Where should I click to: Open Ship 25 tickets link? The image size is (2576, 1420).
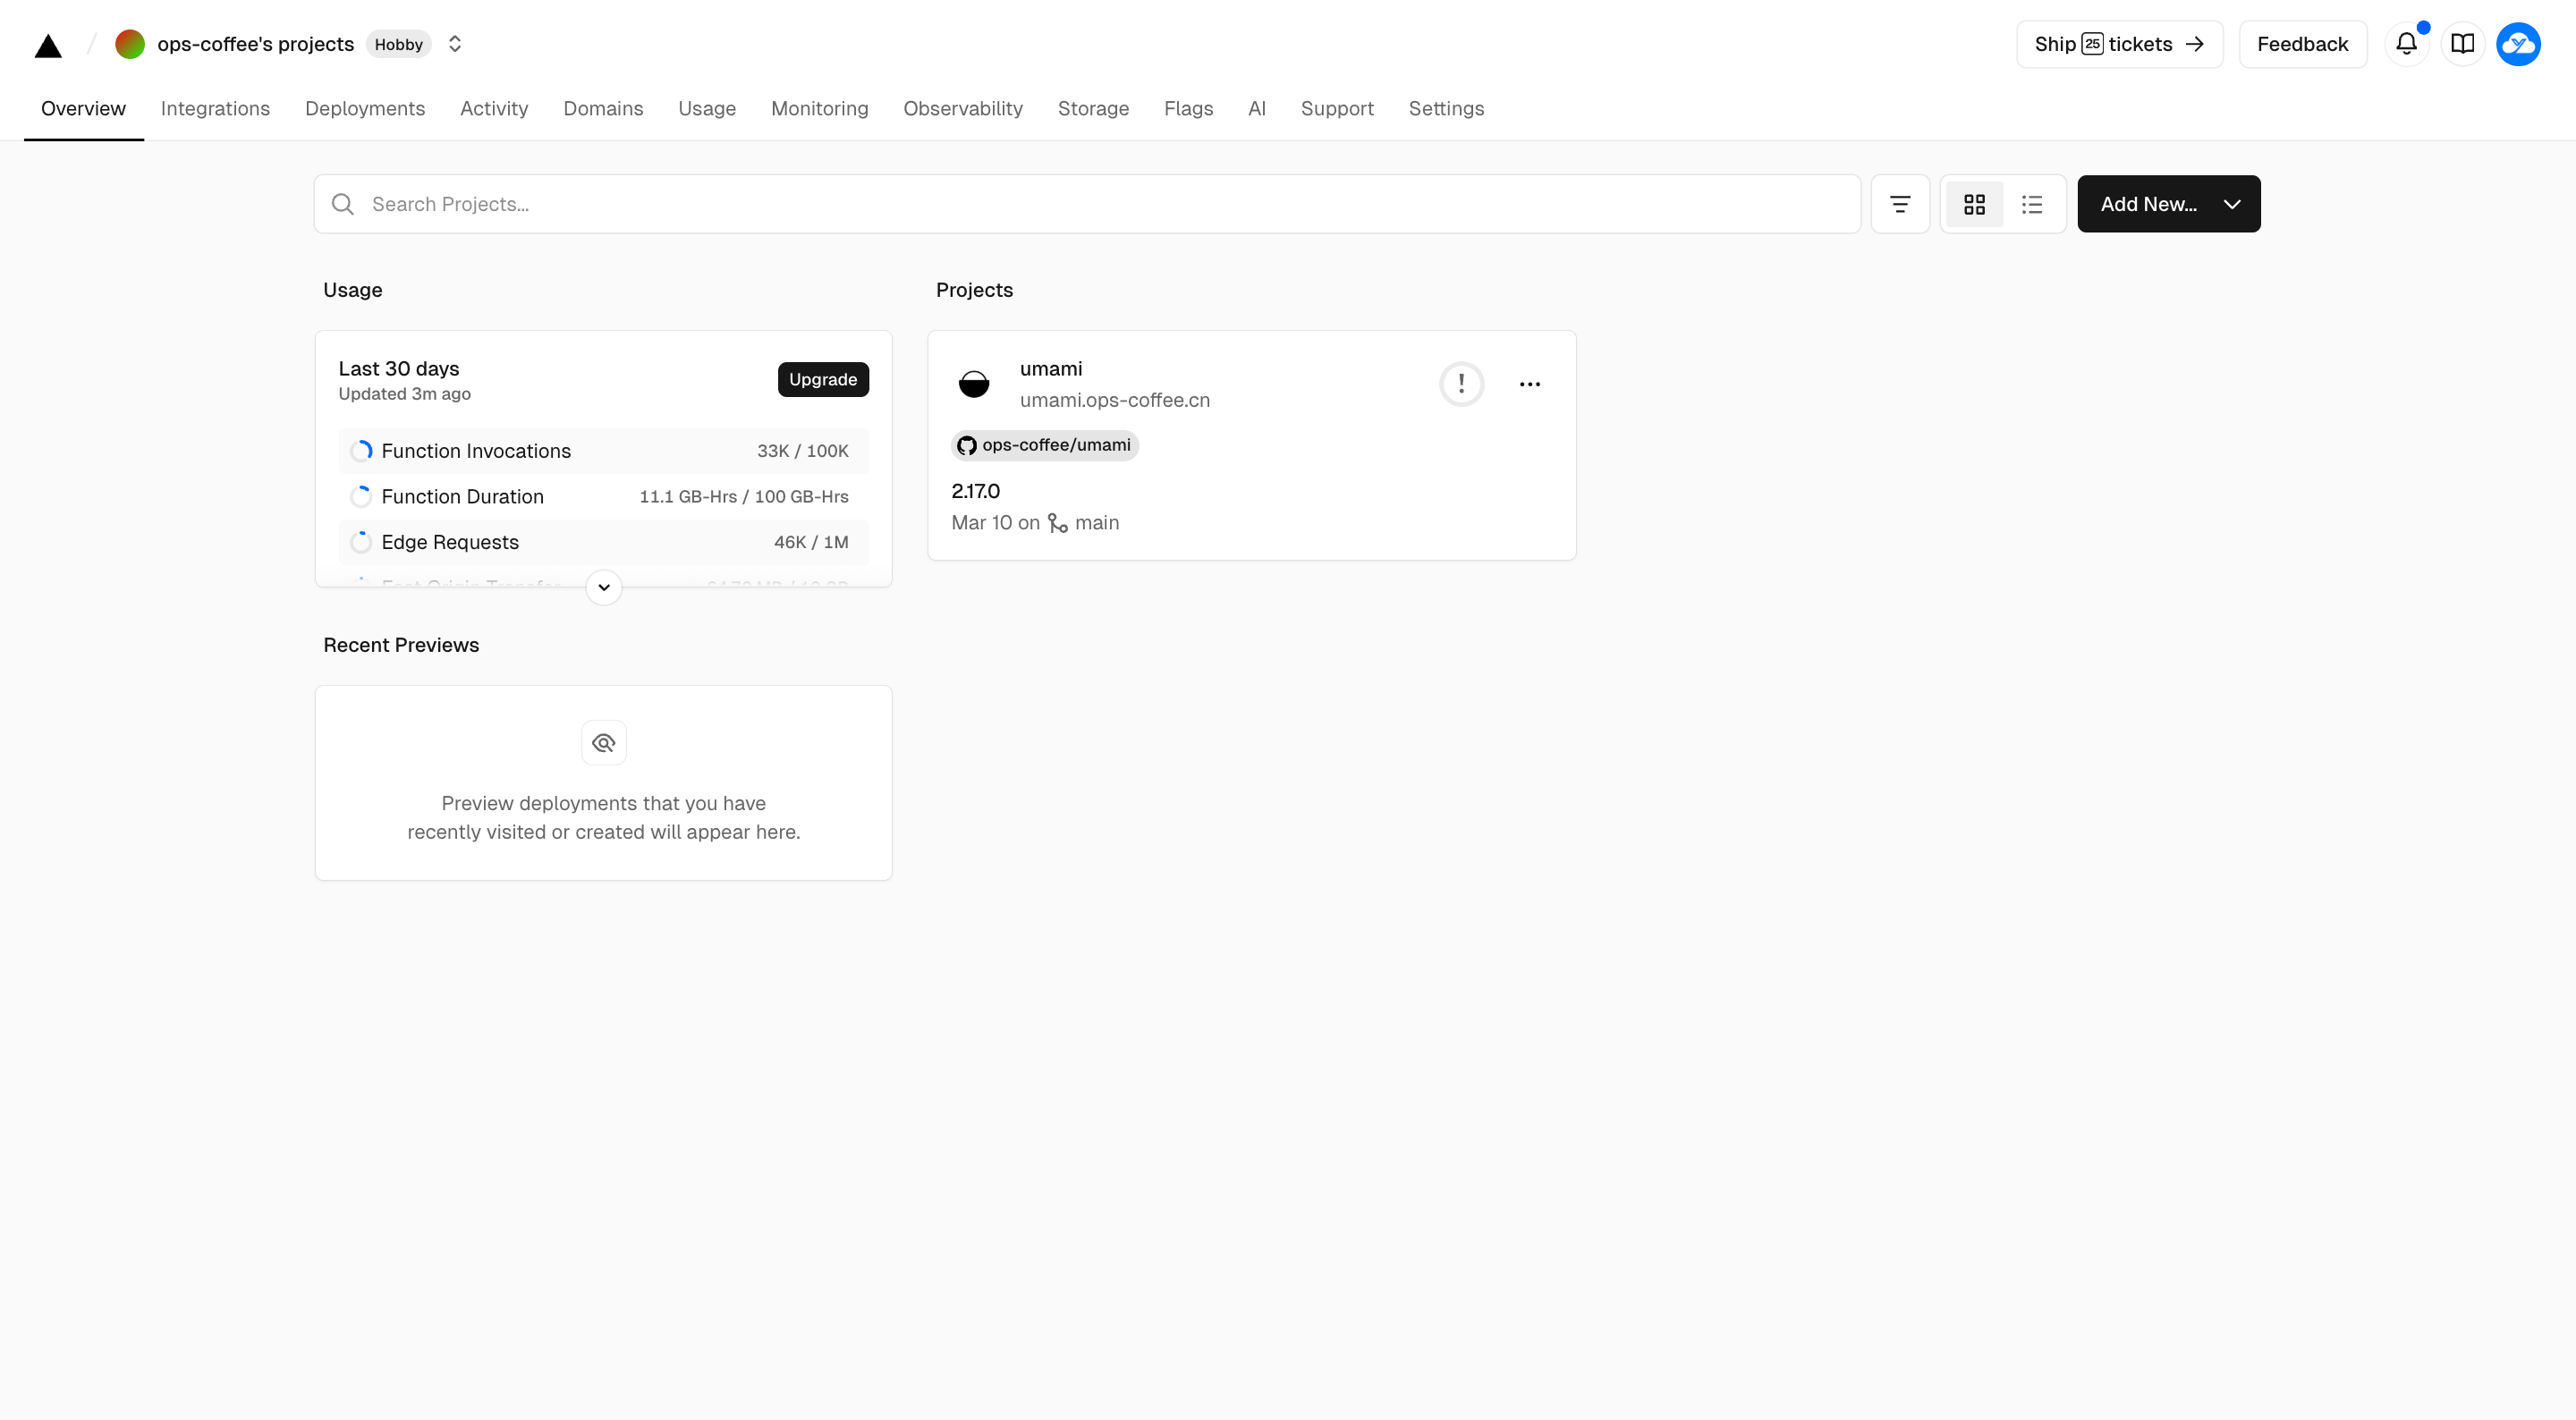coord(2119,44)
